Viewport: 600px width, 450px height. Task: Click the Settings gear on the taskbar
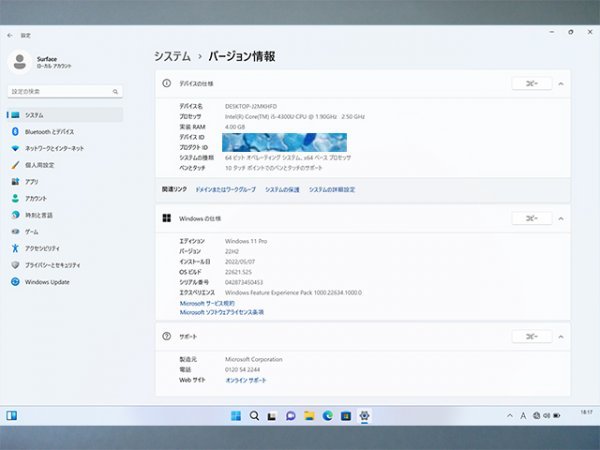364,416
